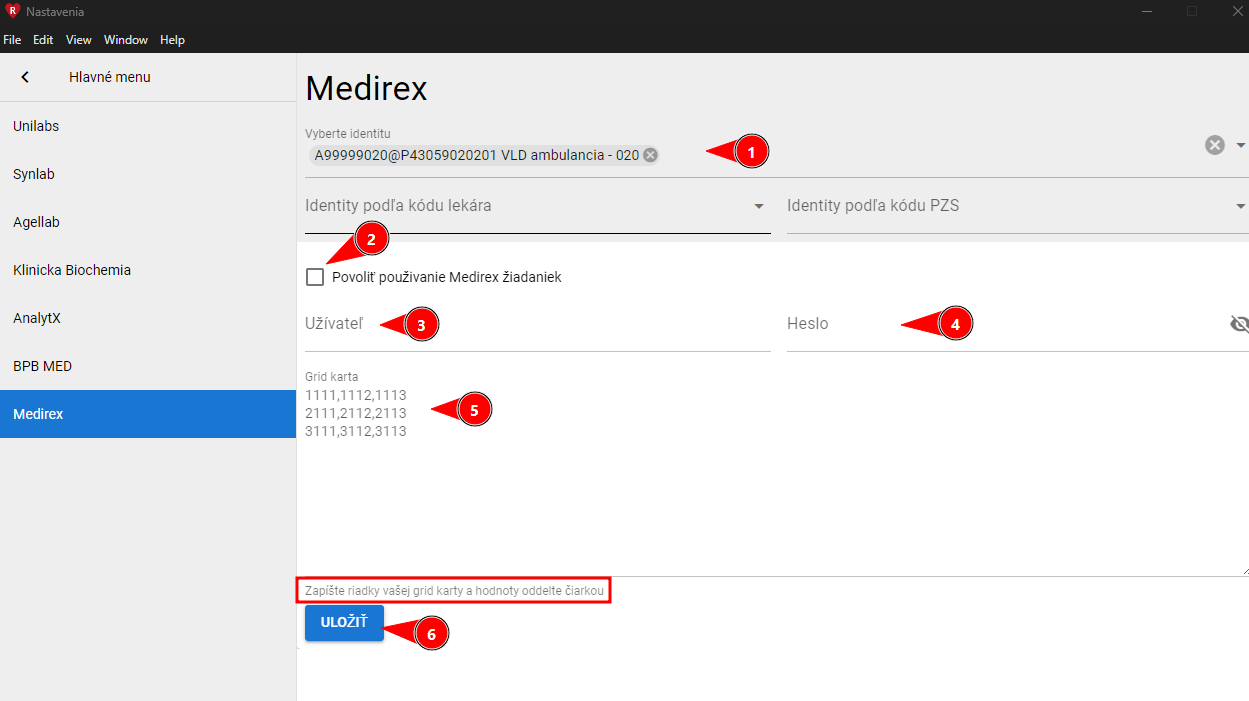Viewport: 1249px width, 701px height.
Task: Select Synlab in the sidebar
Action: click(148, 174)
